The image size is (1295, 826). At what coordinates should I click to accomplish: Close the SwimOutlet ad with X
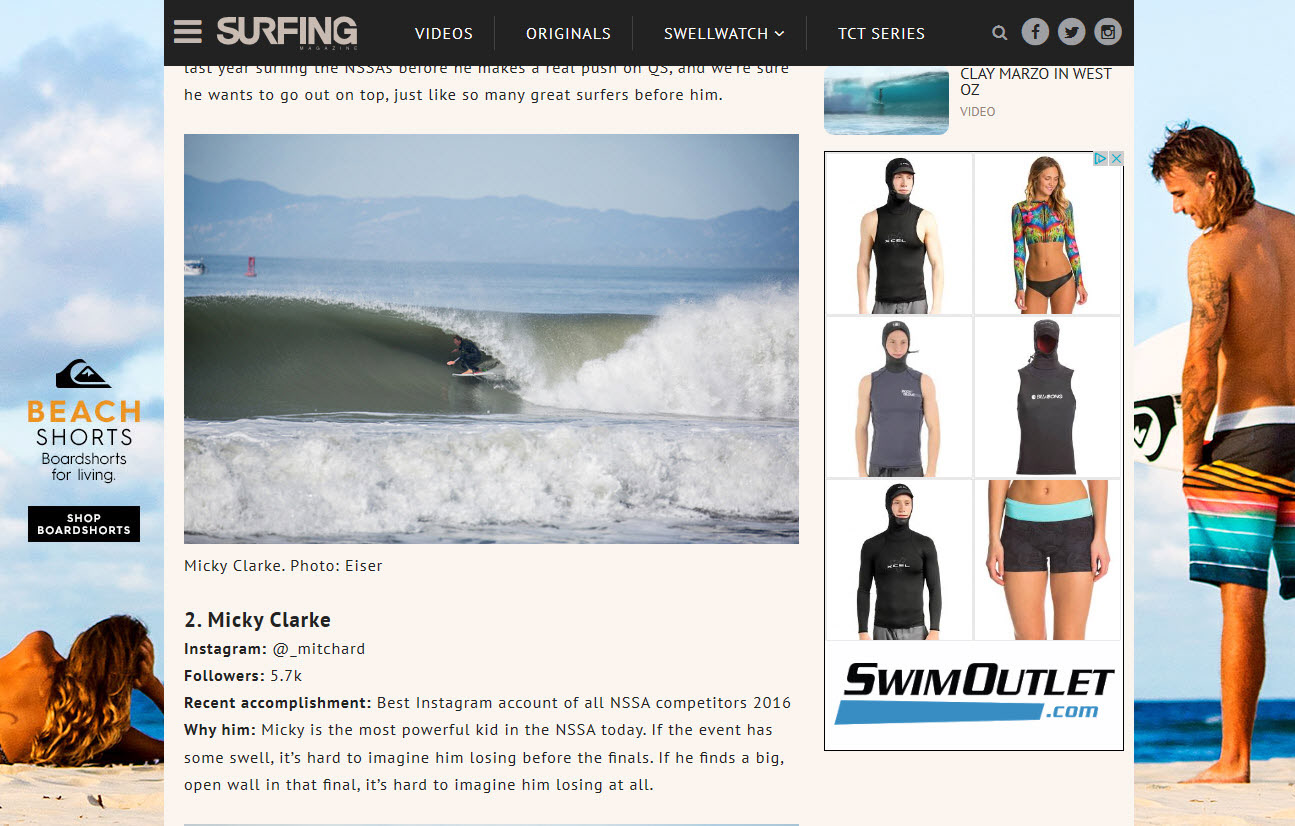(x=1116, y=159)
